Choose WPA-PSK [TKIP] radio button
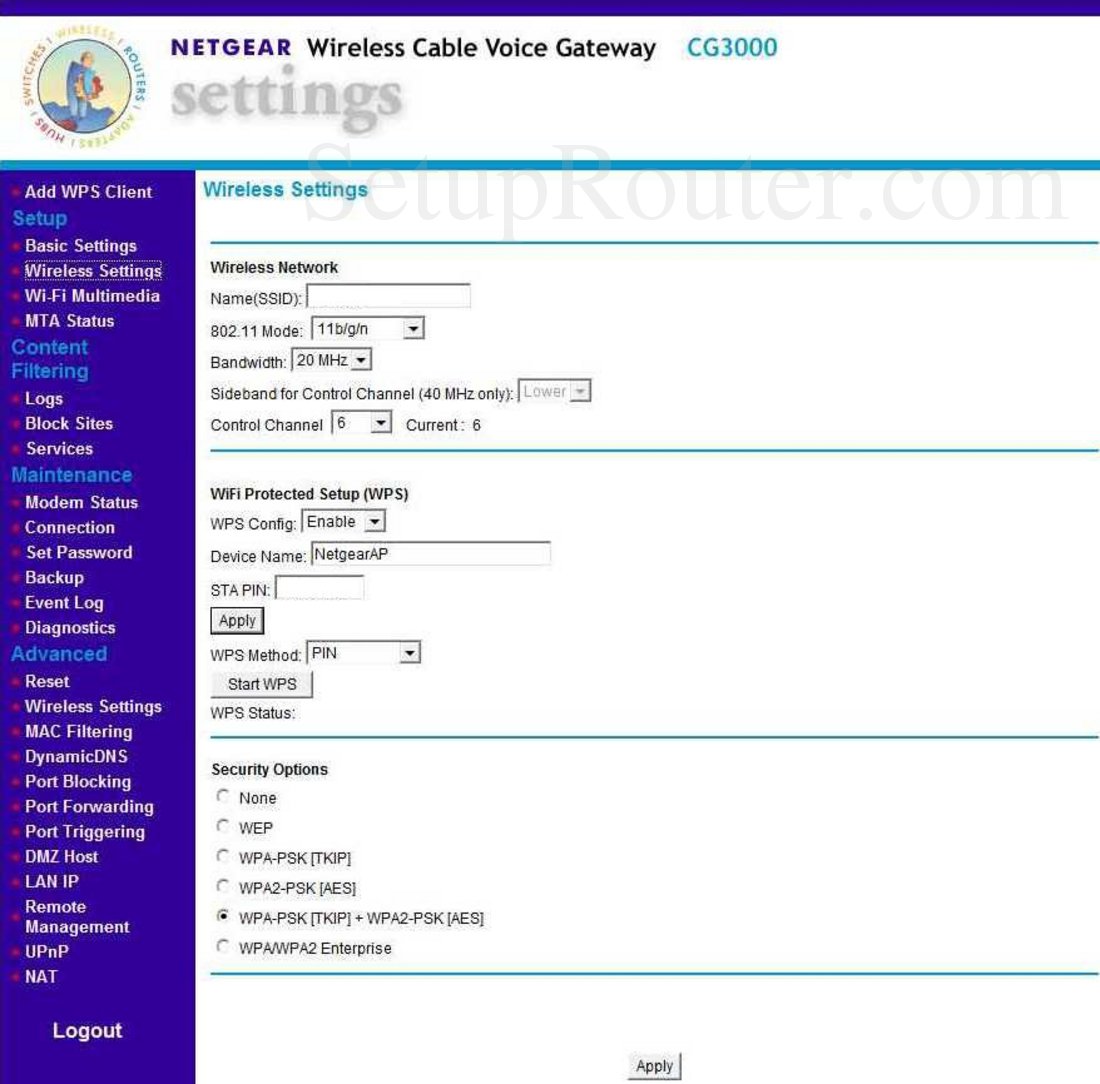Screen dimensions: 1100x1084 [x=222, y=856]
